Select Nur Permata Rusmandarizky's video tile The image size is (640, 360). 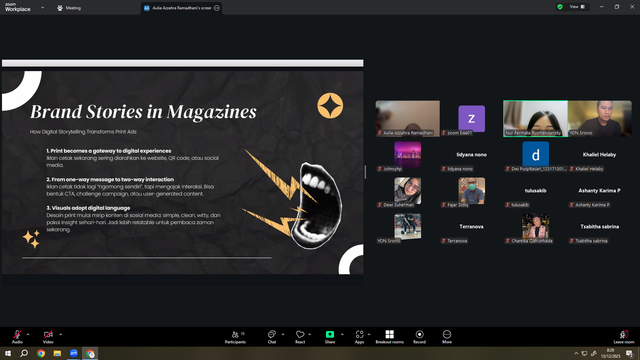coord(536,118)
